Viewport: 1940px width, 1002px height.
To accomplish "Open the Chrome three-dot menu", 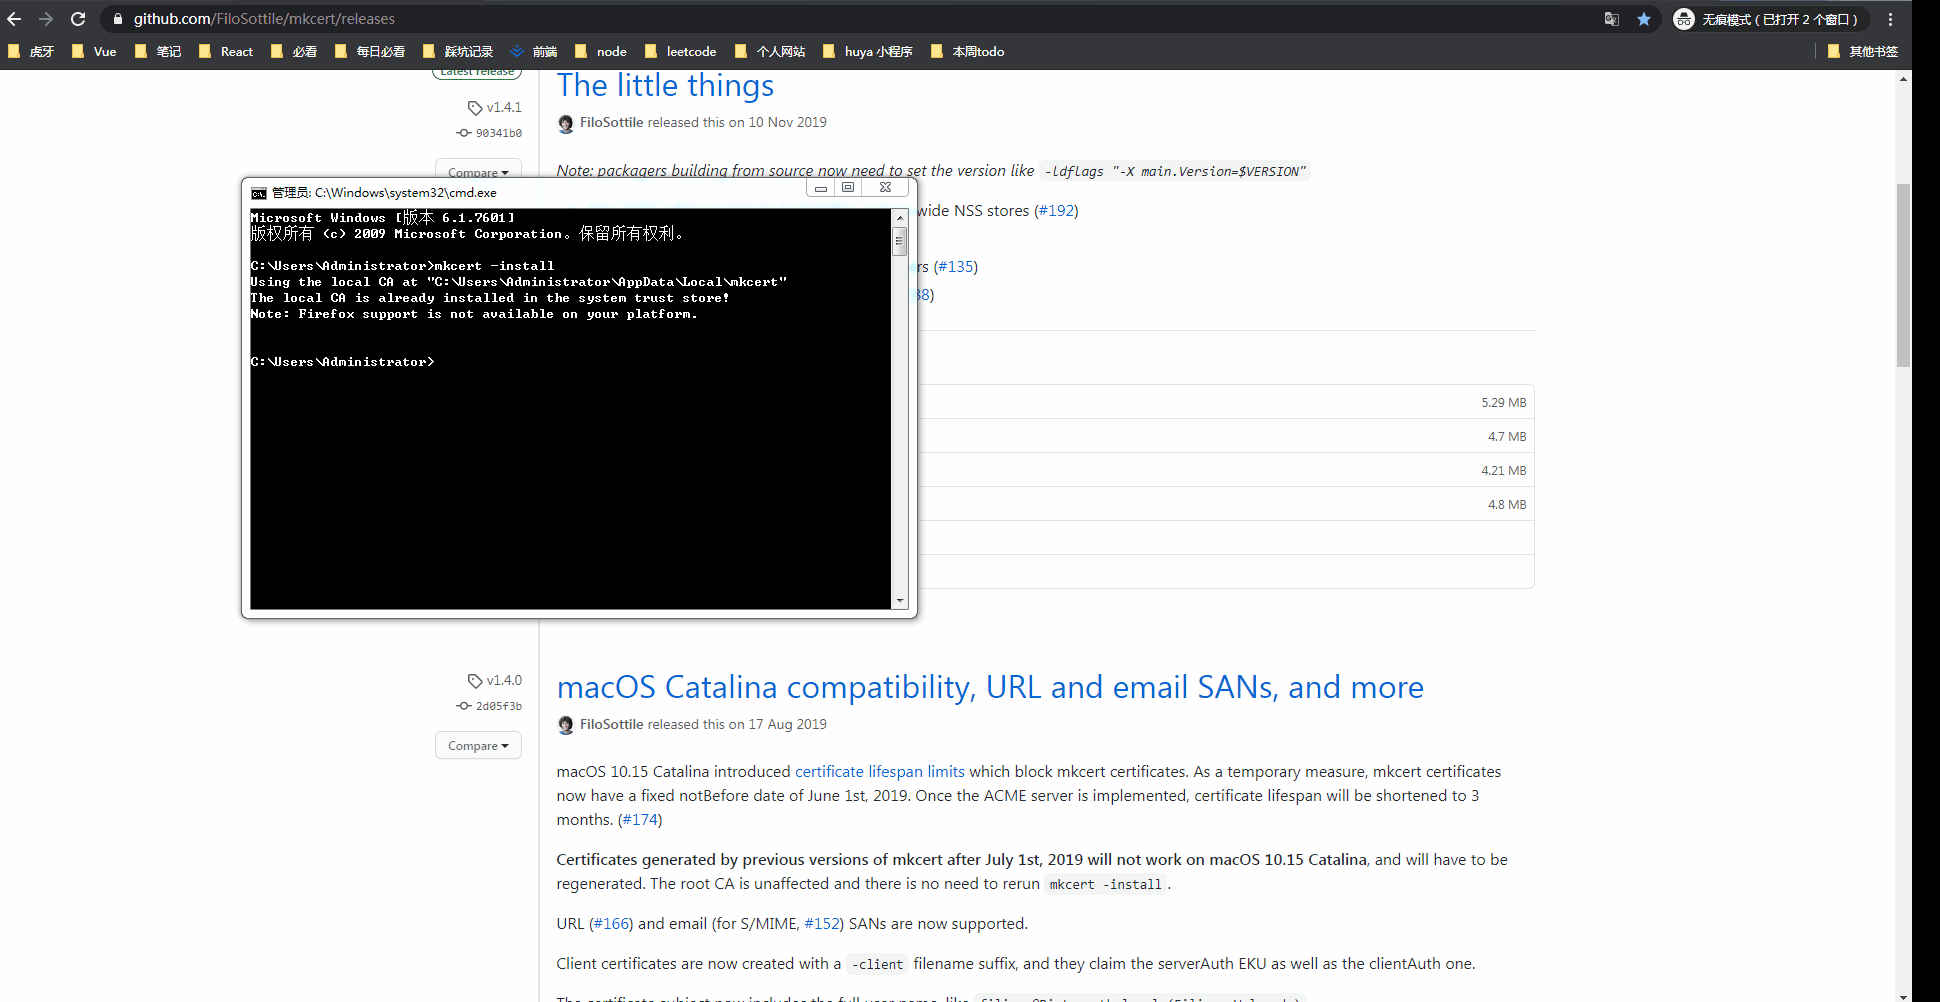I will [x=1890, y=18].
